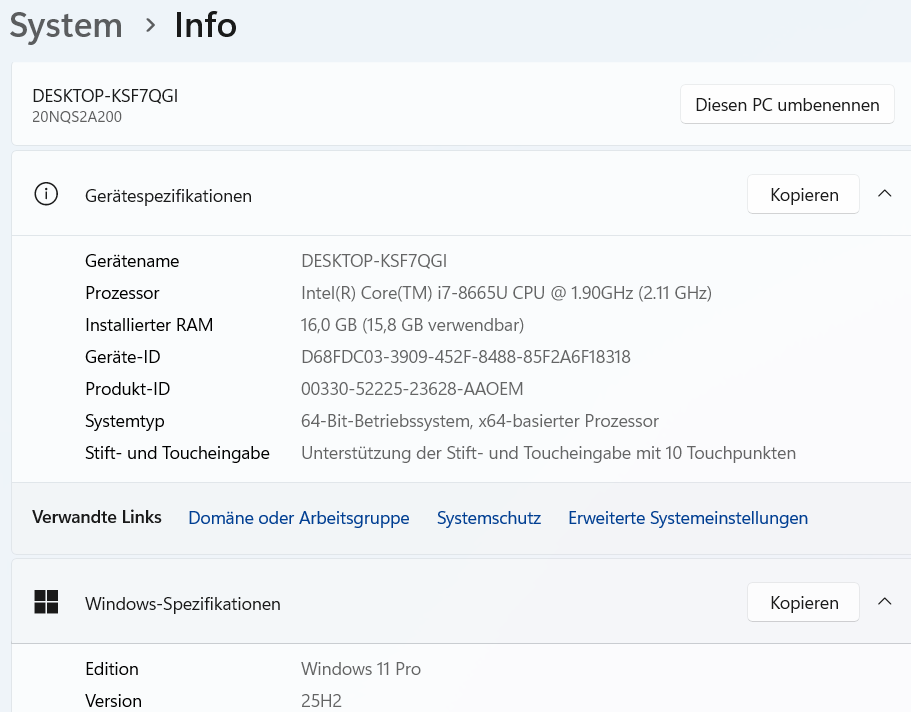Click the Produkt-ID label
Screen dimensions: 911x712
127,389
